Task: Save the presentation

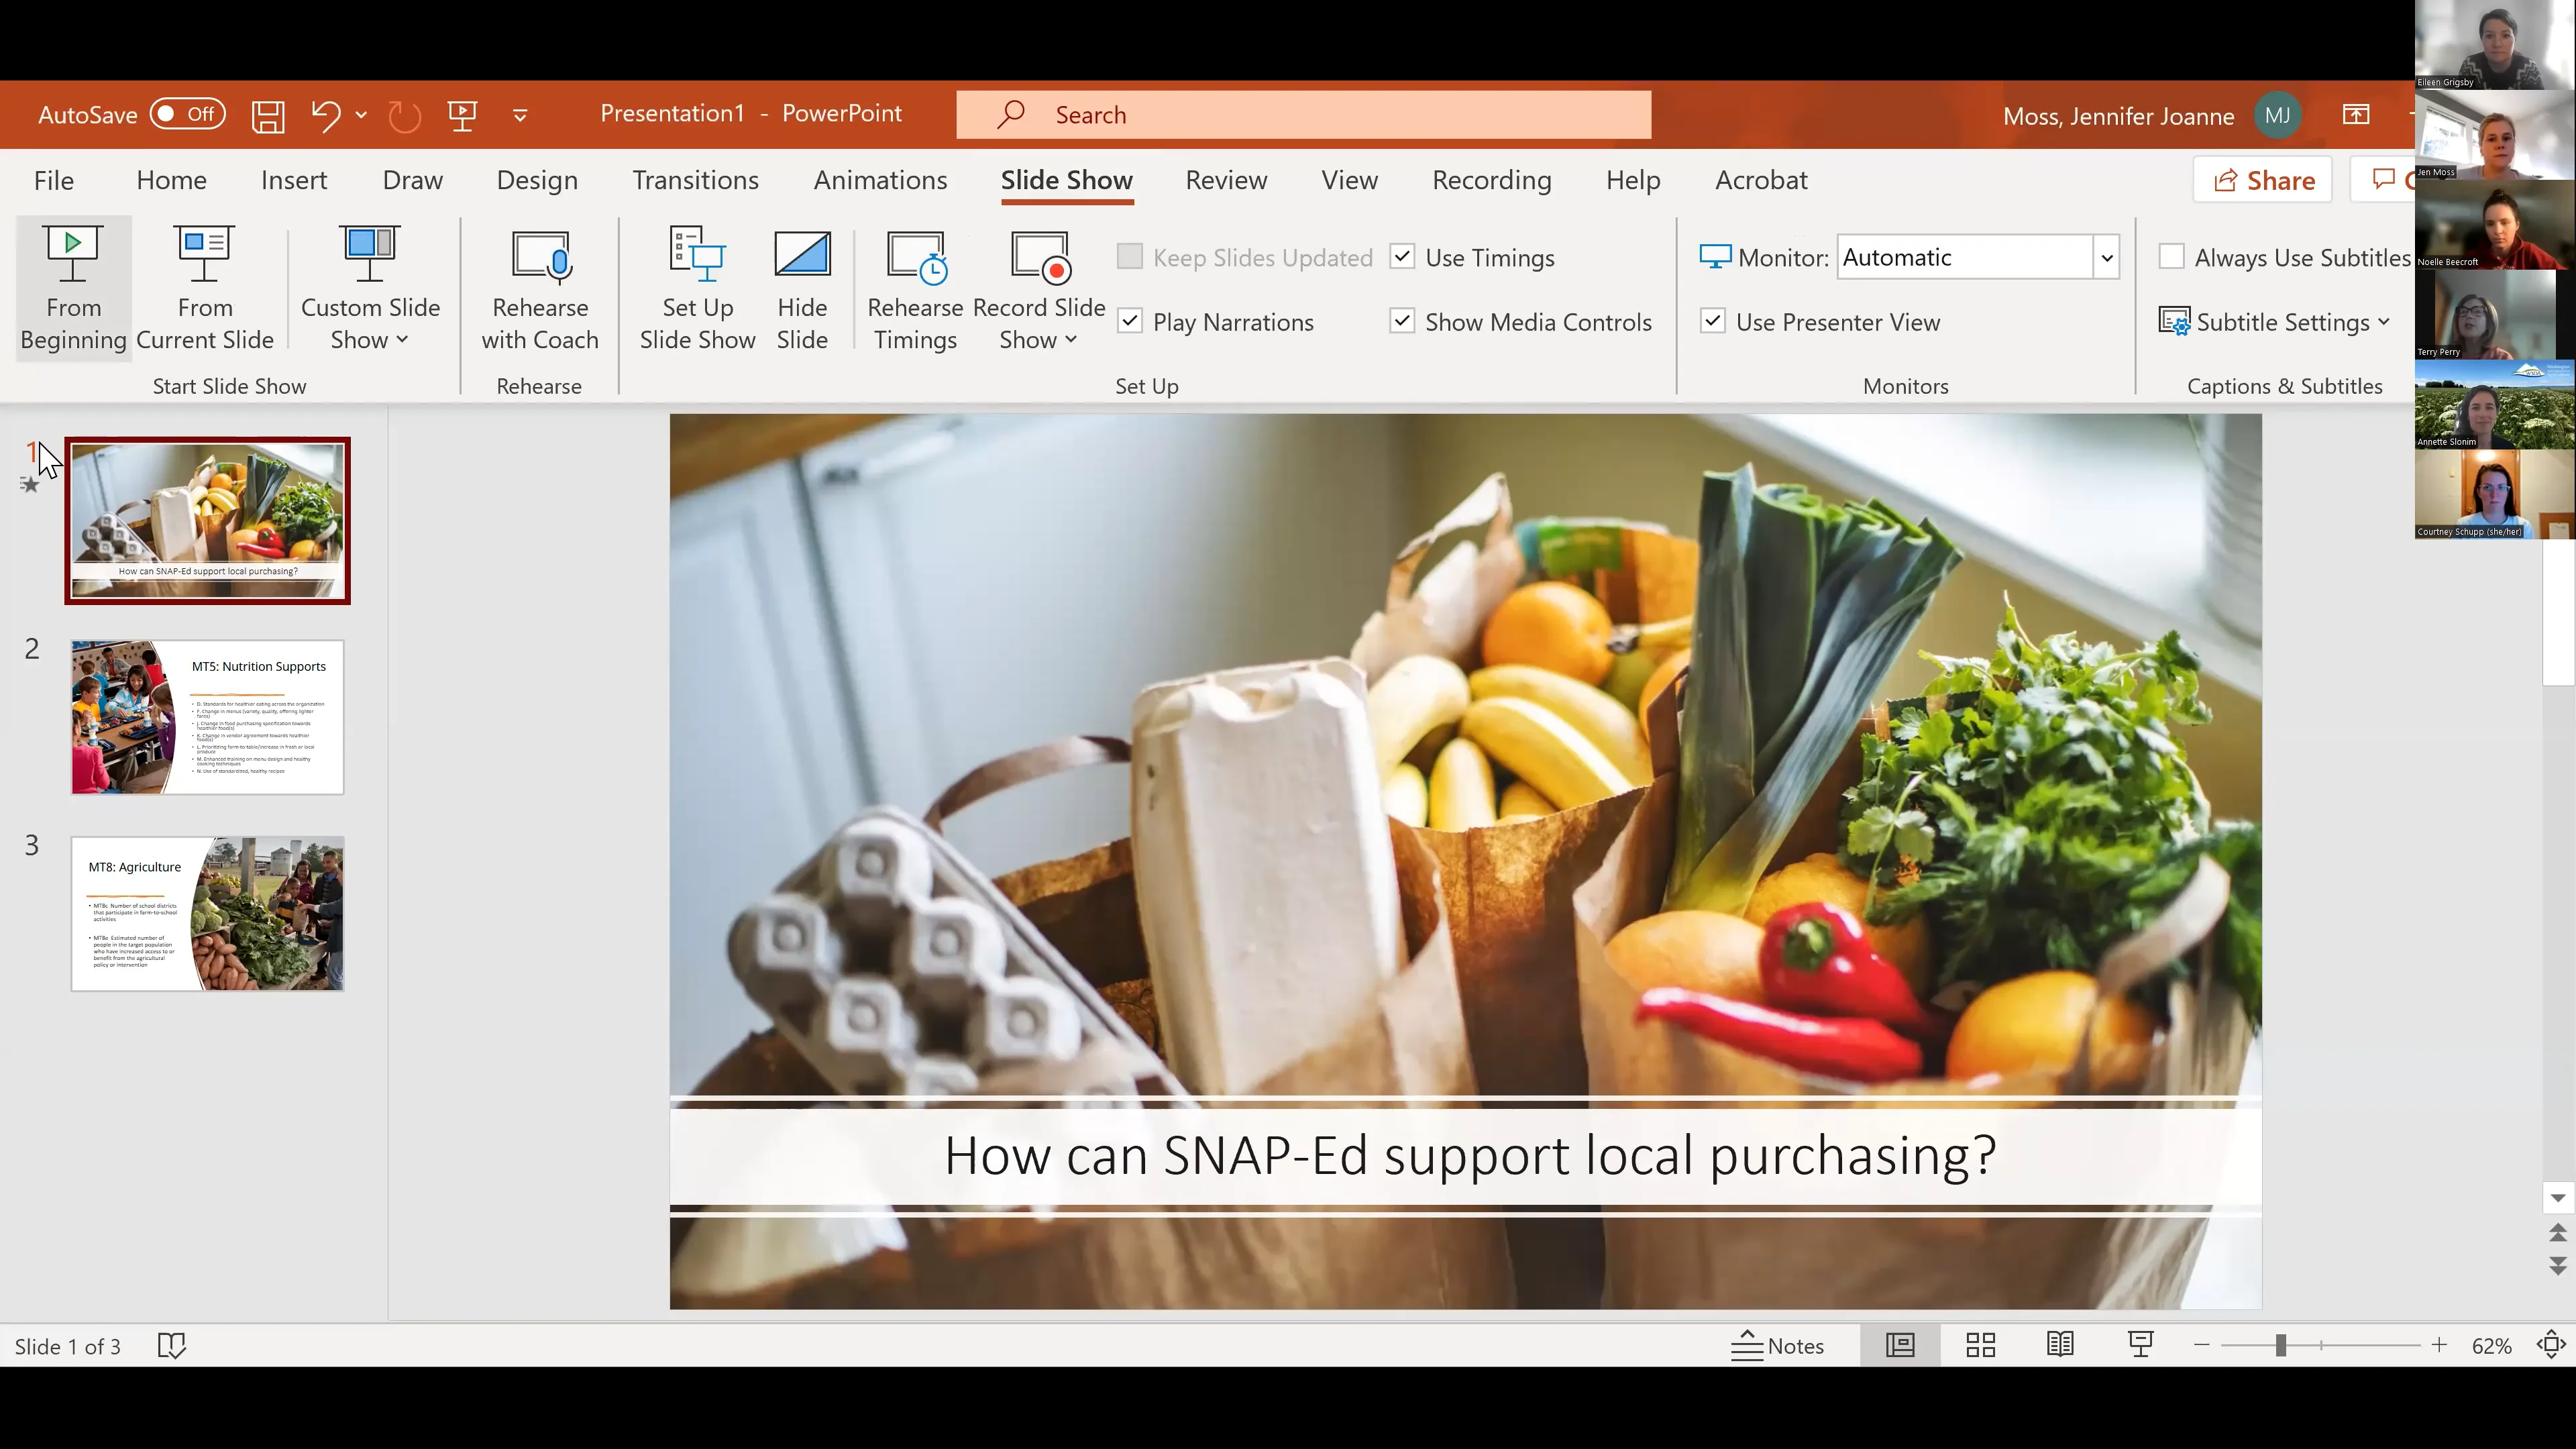Action: point(267,114)
